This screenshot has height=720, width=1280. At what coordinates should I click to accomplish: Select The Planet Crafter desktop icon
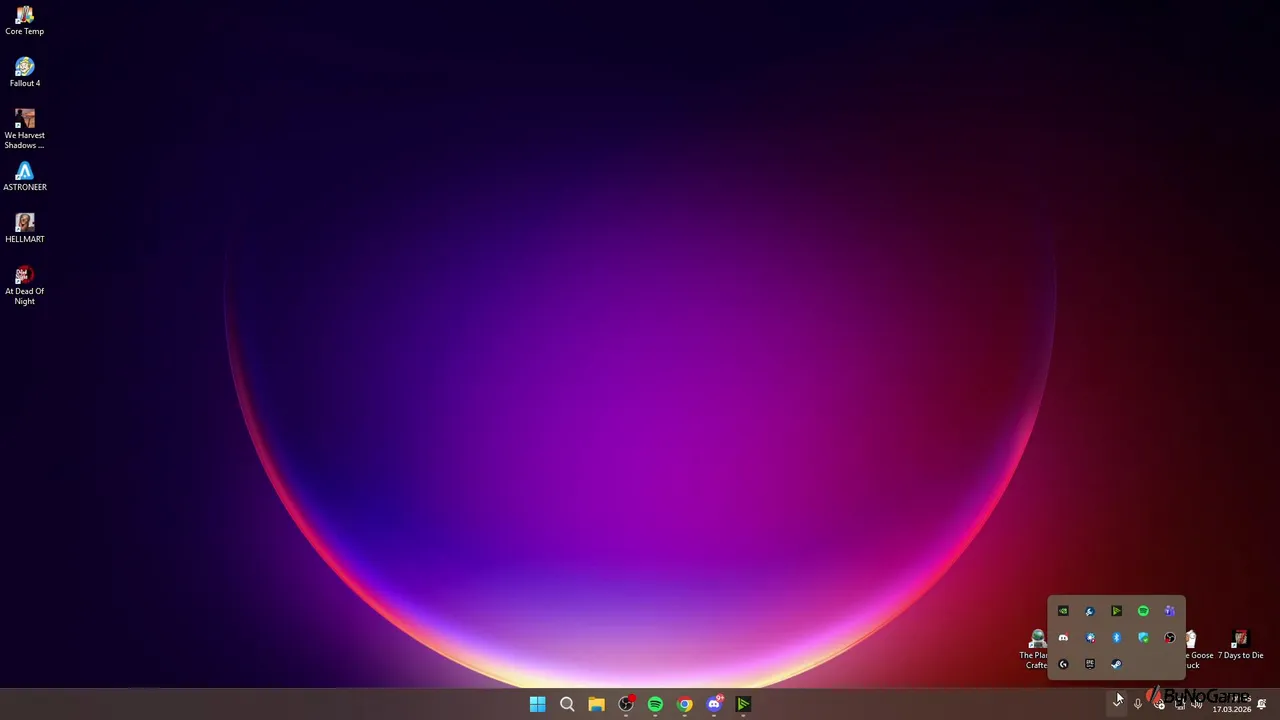click(1036, 650)
